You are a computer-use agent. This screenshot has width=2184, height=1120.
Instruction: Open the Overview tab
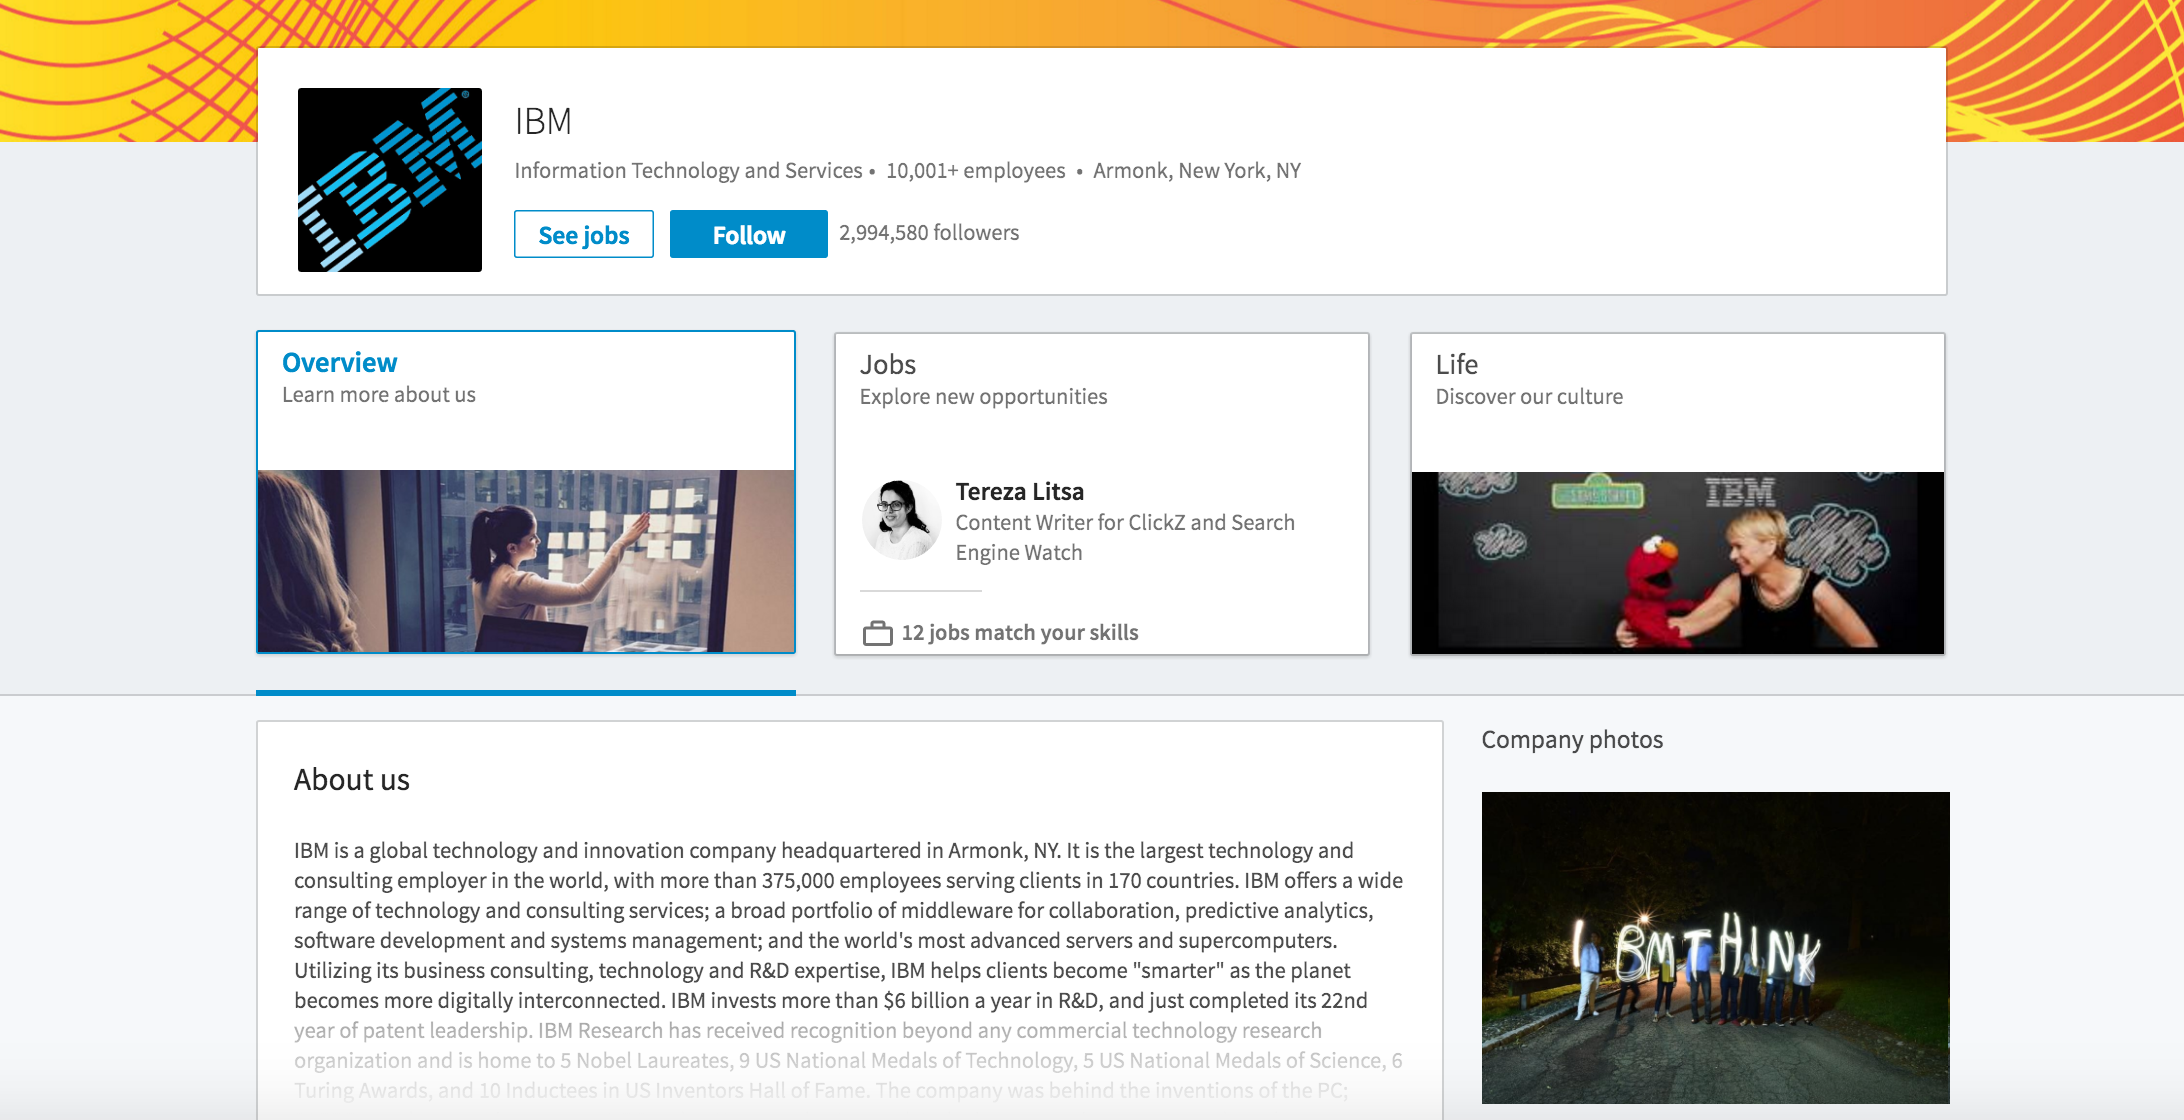(x=339, y=363)
